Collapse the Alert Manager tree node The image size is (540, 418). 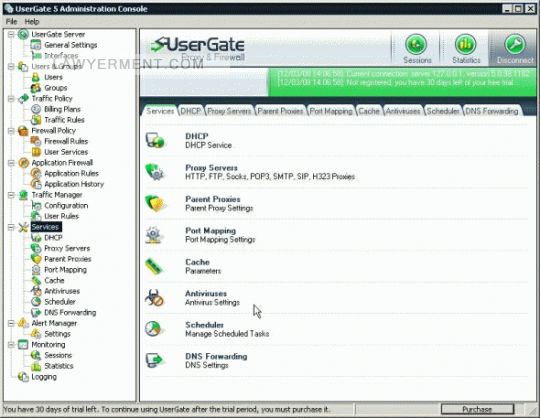[11, 323]
